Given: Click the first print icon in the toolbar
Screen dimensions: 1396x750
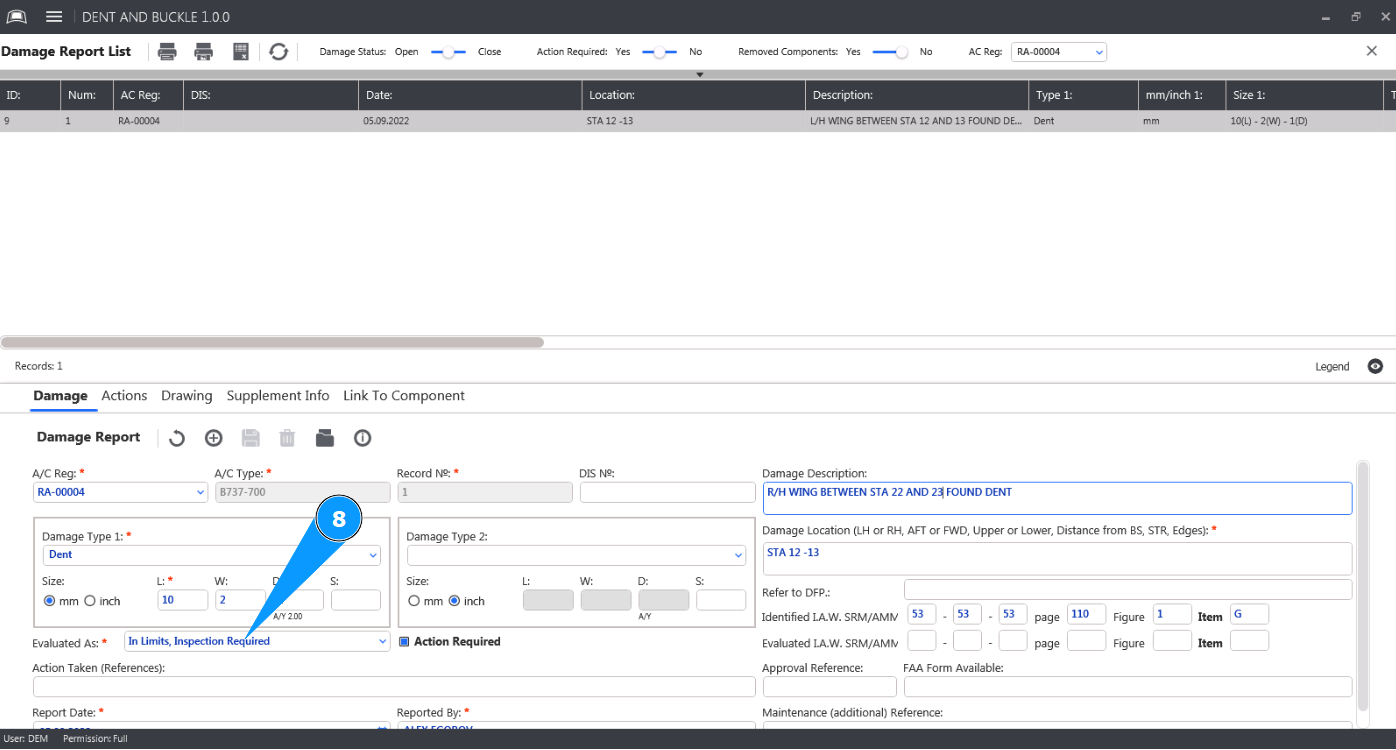Looking at the screenshot, I should coord(168,52).
